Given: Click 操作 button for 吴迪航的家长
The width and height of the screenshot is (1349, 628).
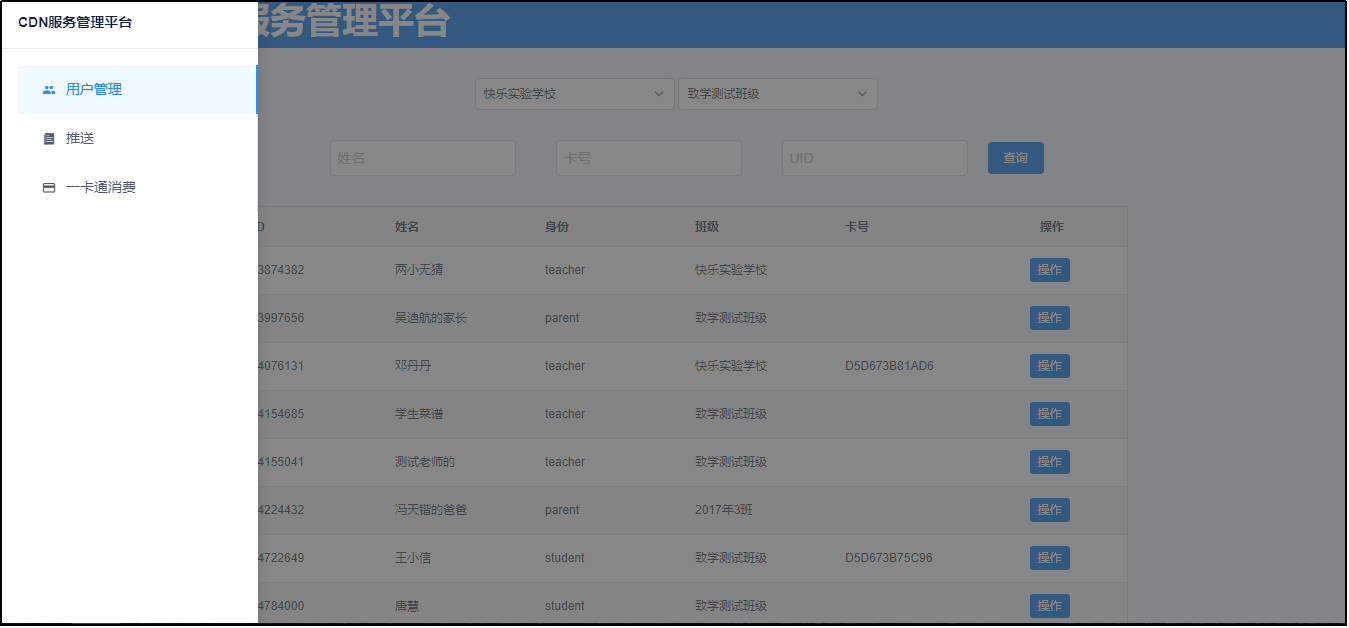Looking at the screenshot, I should pyautogui.click(x=1049, y=318).
